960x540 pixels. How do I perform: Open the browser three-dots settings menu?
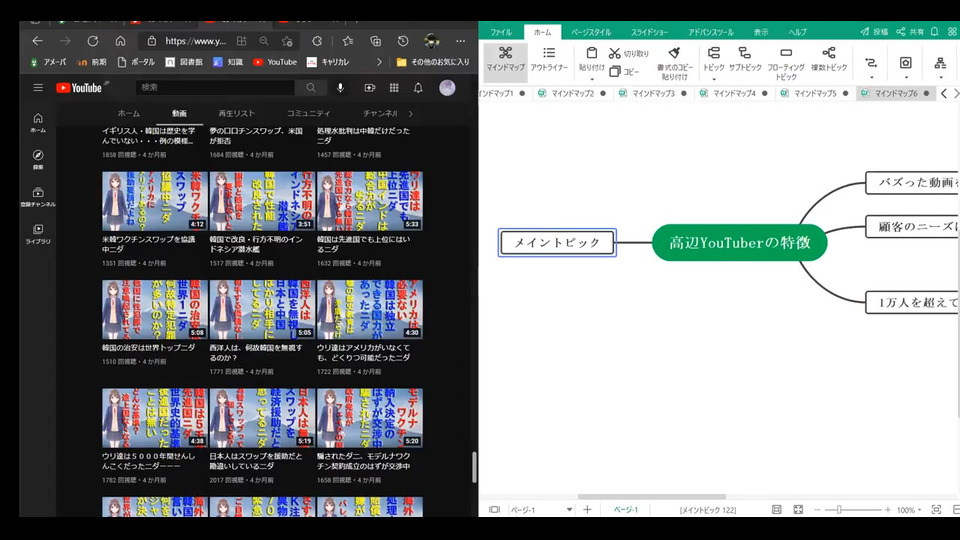pyautogui.click(x=460, y=41)
